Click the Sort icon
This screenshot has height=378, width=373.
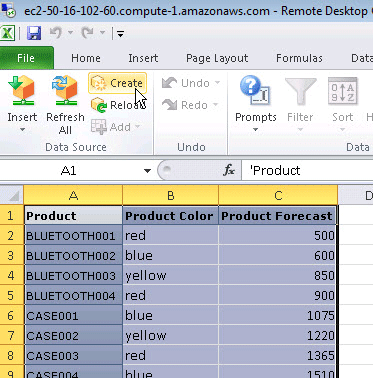point(342,91)
